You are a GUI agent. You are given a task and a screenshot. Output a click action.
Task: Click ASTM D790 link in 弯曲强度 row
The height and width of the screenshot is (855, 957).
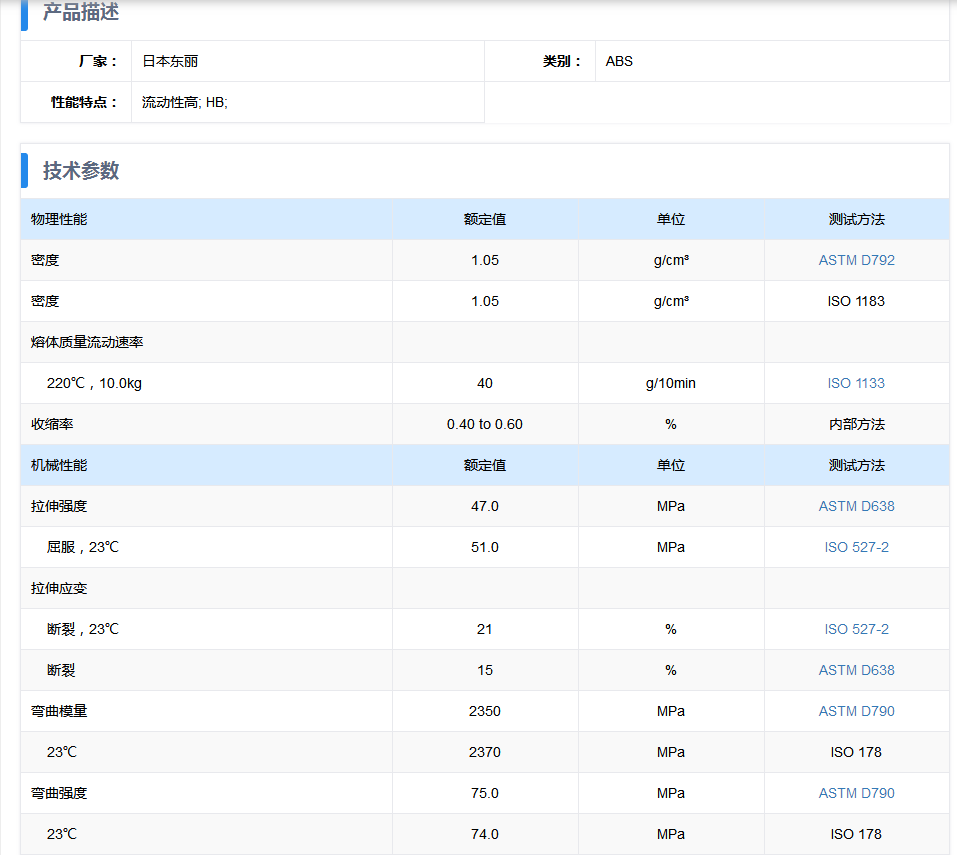click(x=856, y=793)
